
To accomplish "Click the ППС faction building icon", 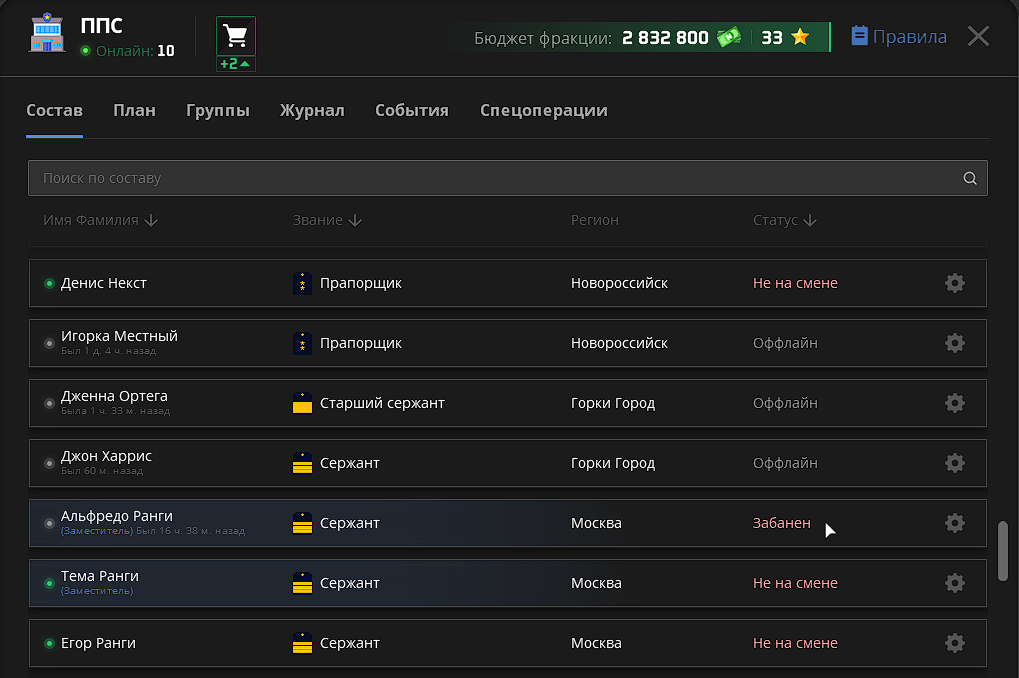I will click(47, 34).
